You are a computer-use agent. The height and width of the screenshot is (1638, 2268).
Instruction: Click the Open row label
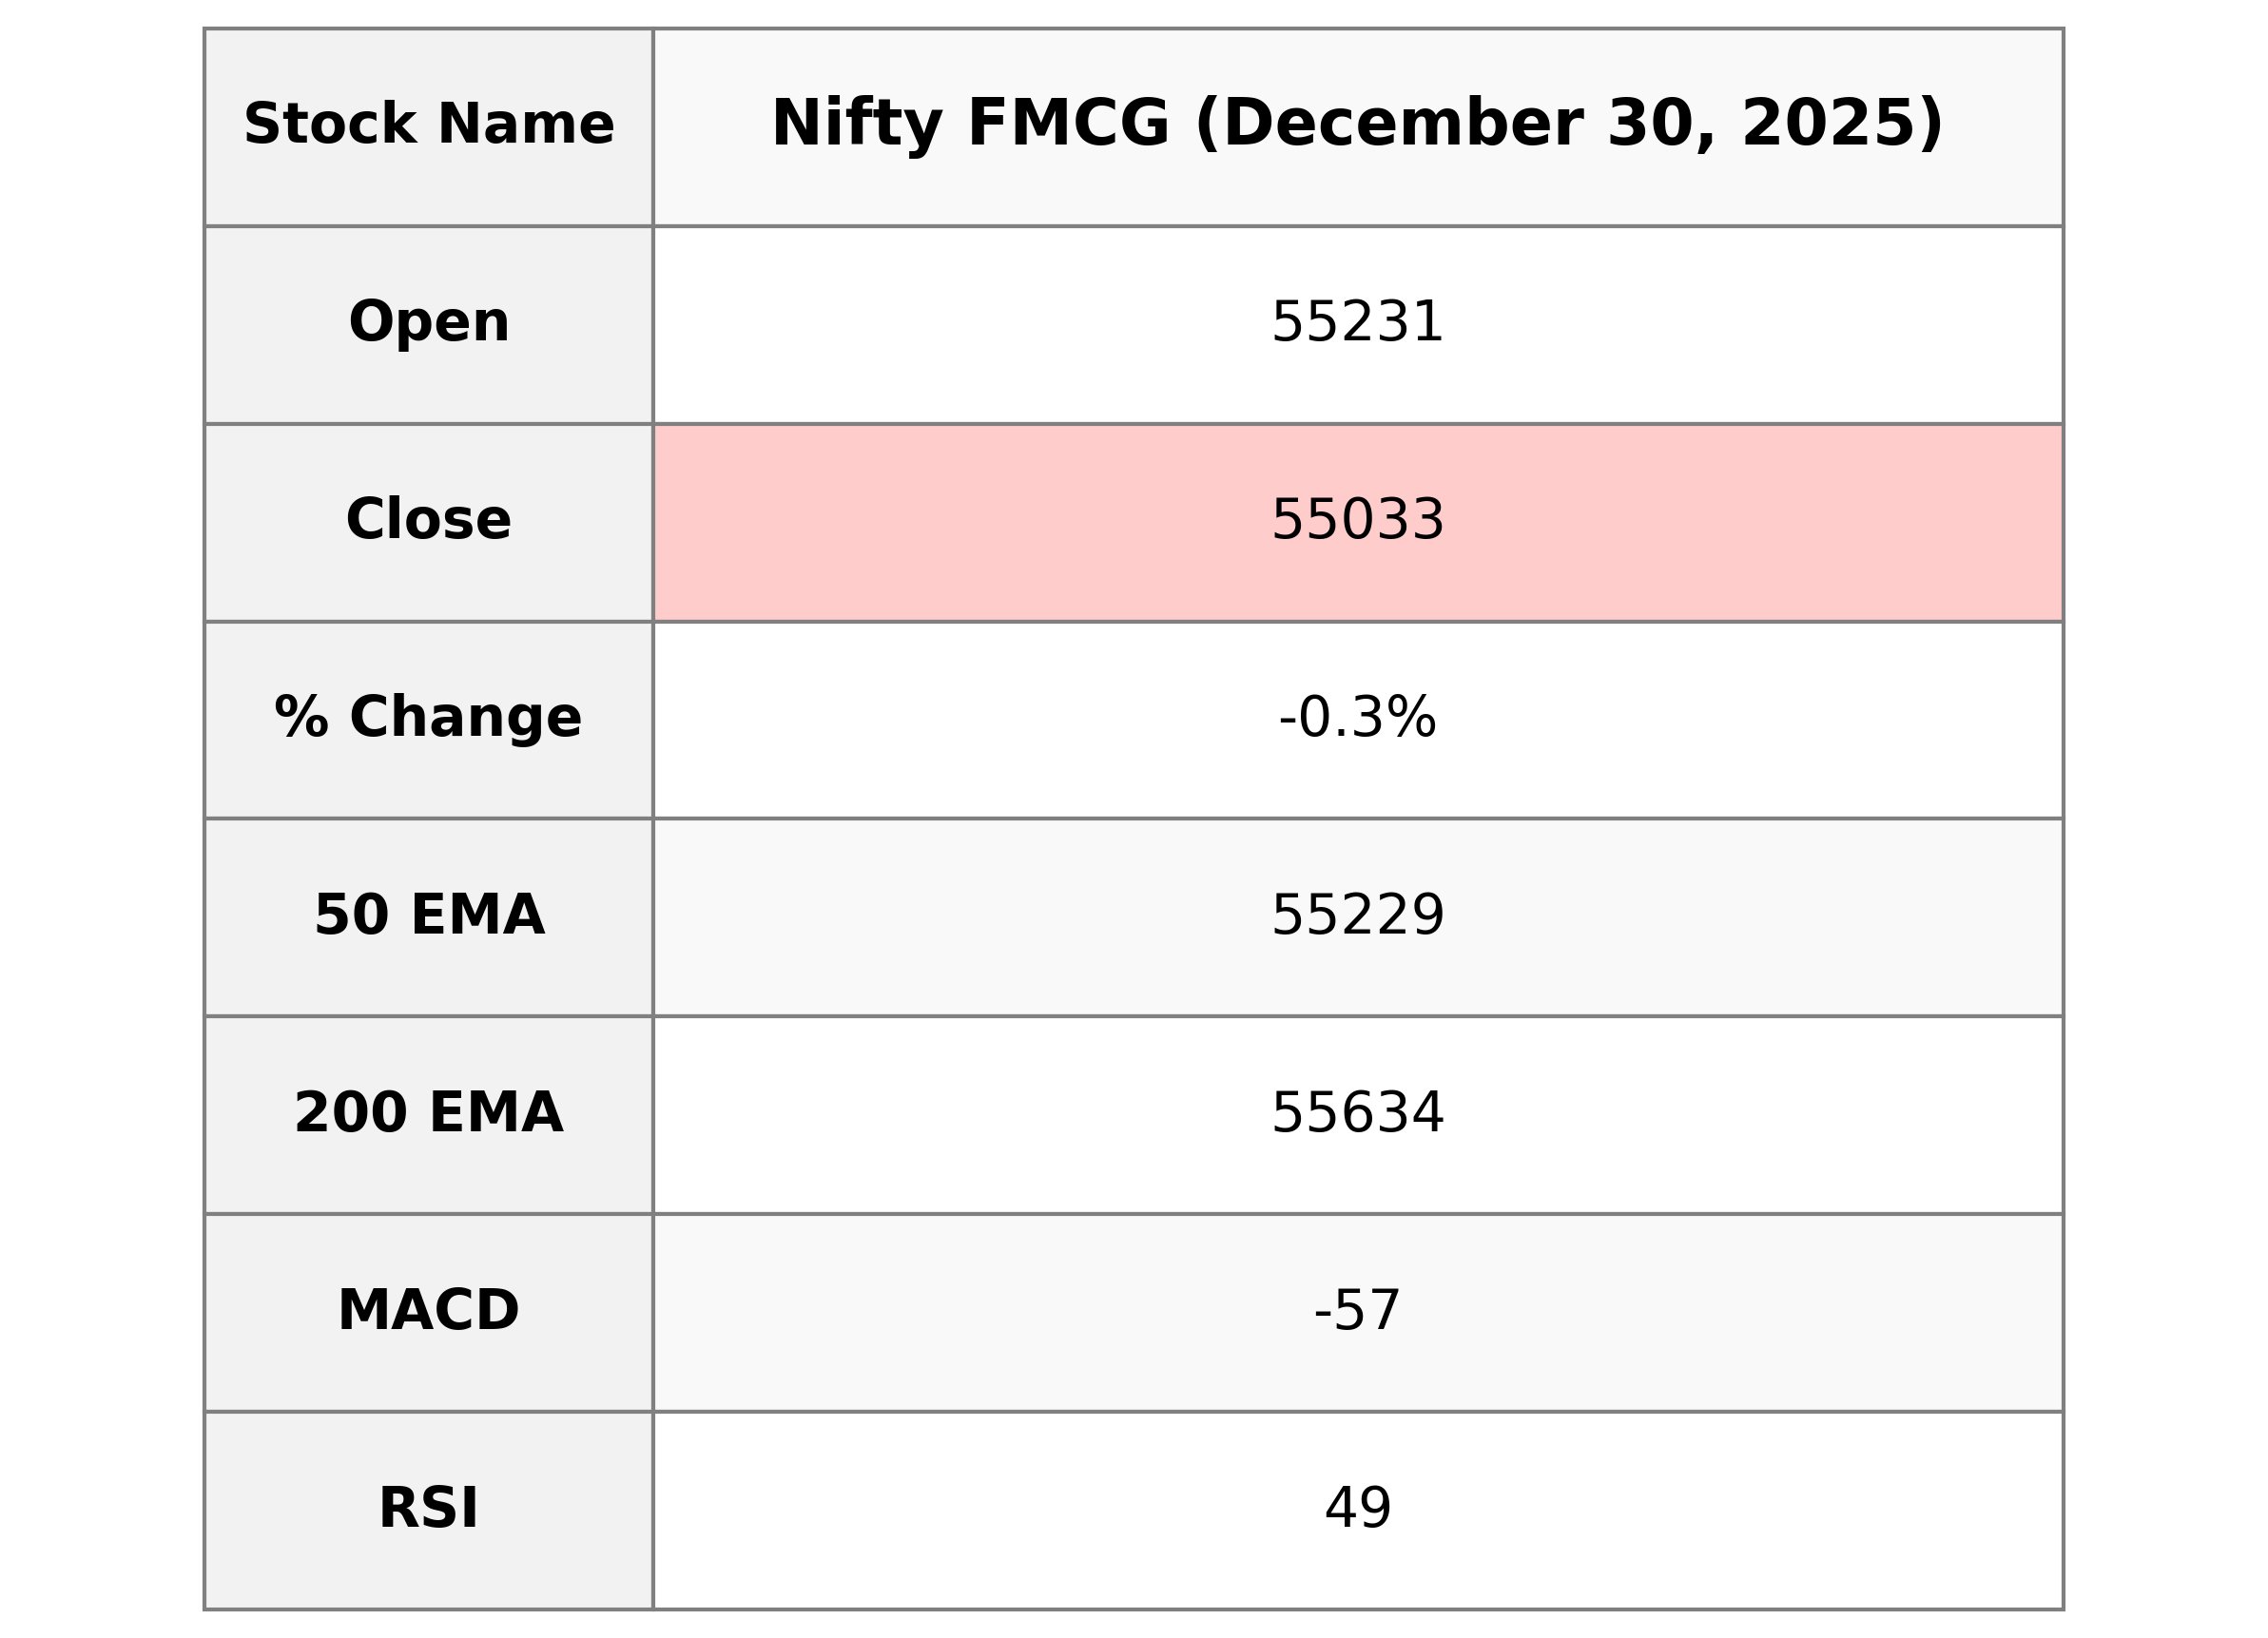(428, 323)
